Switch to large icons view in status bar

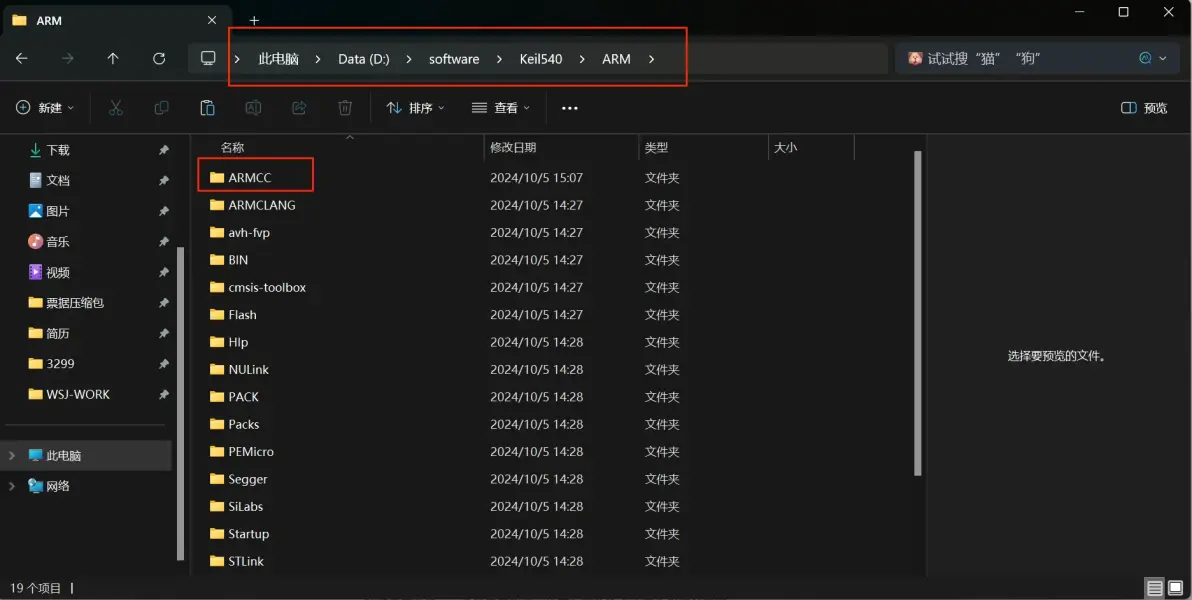point(1175,588)
